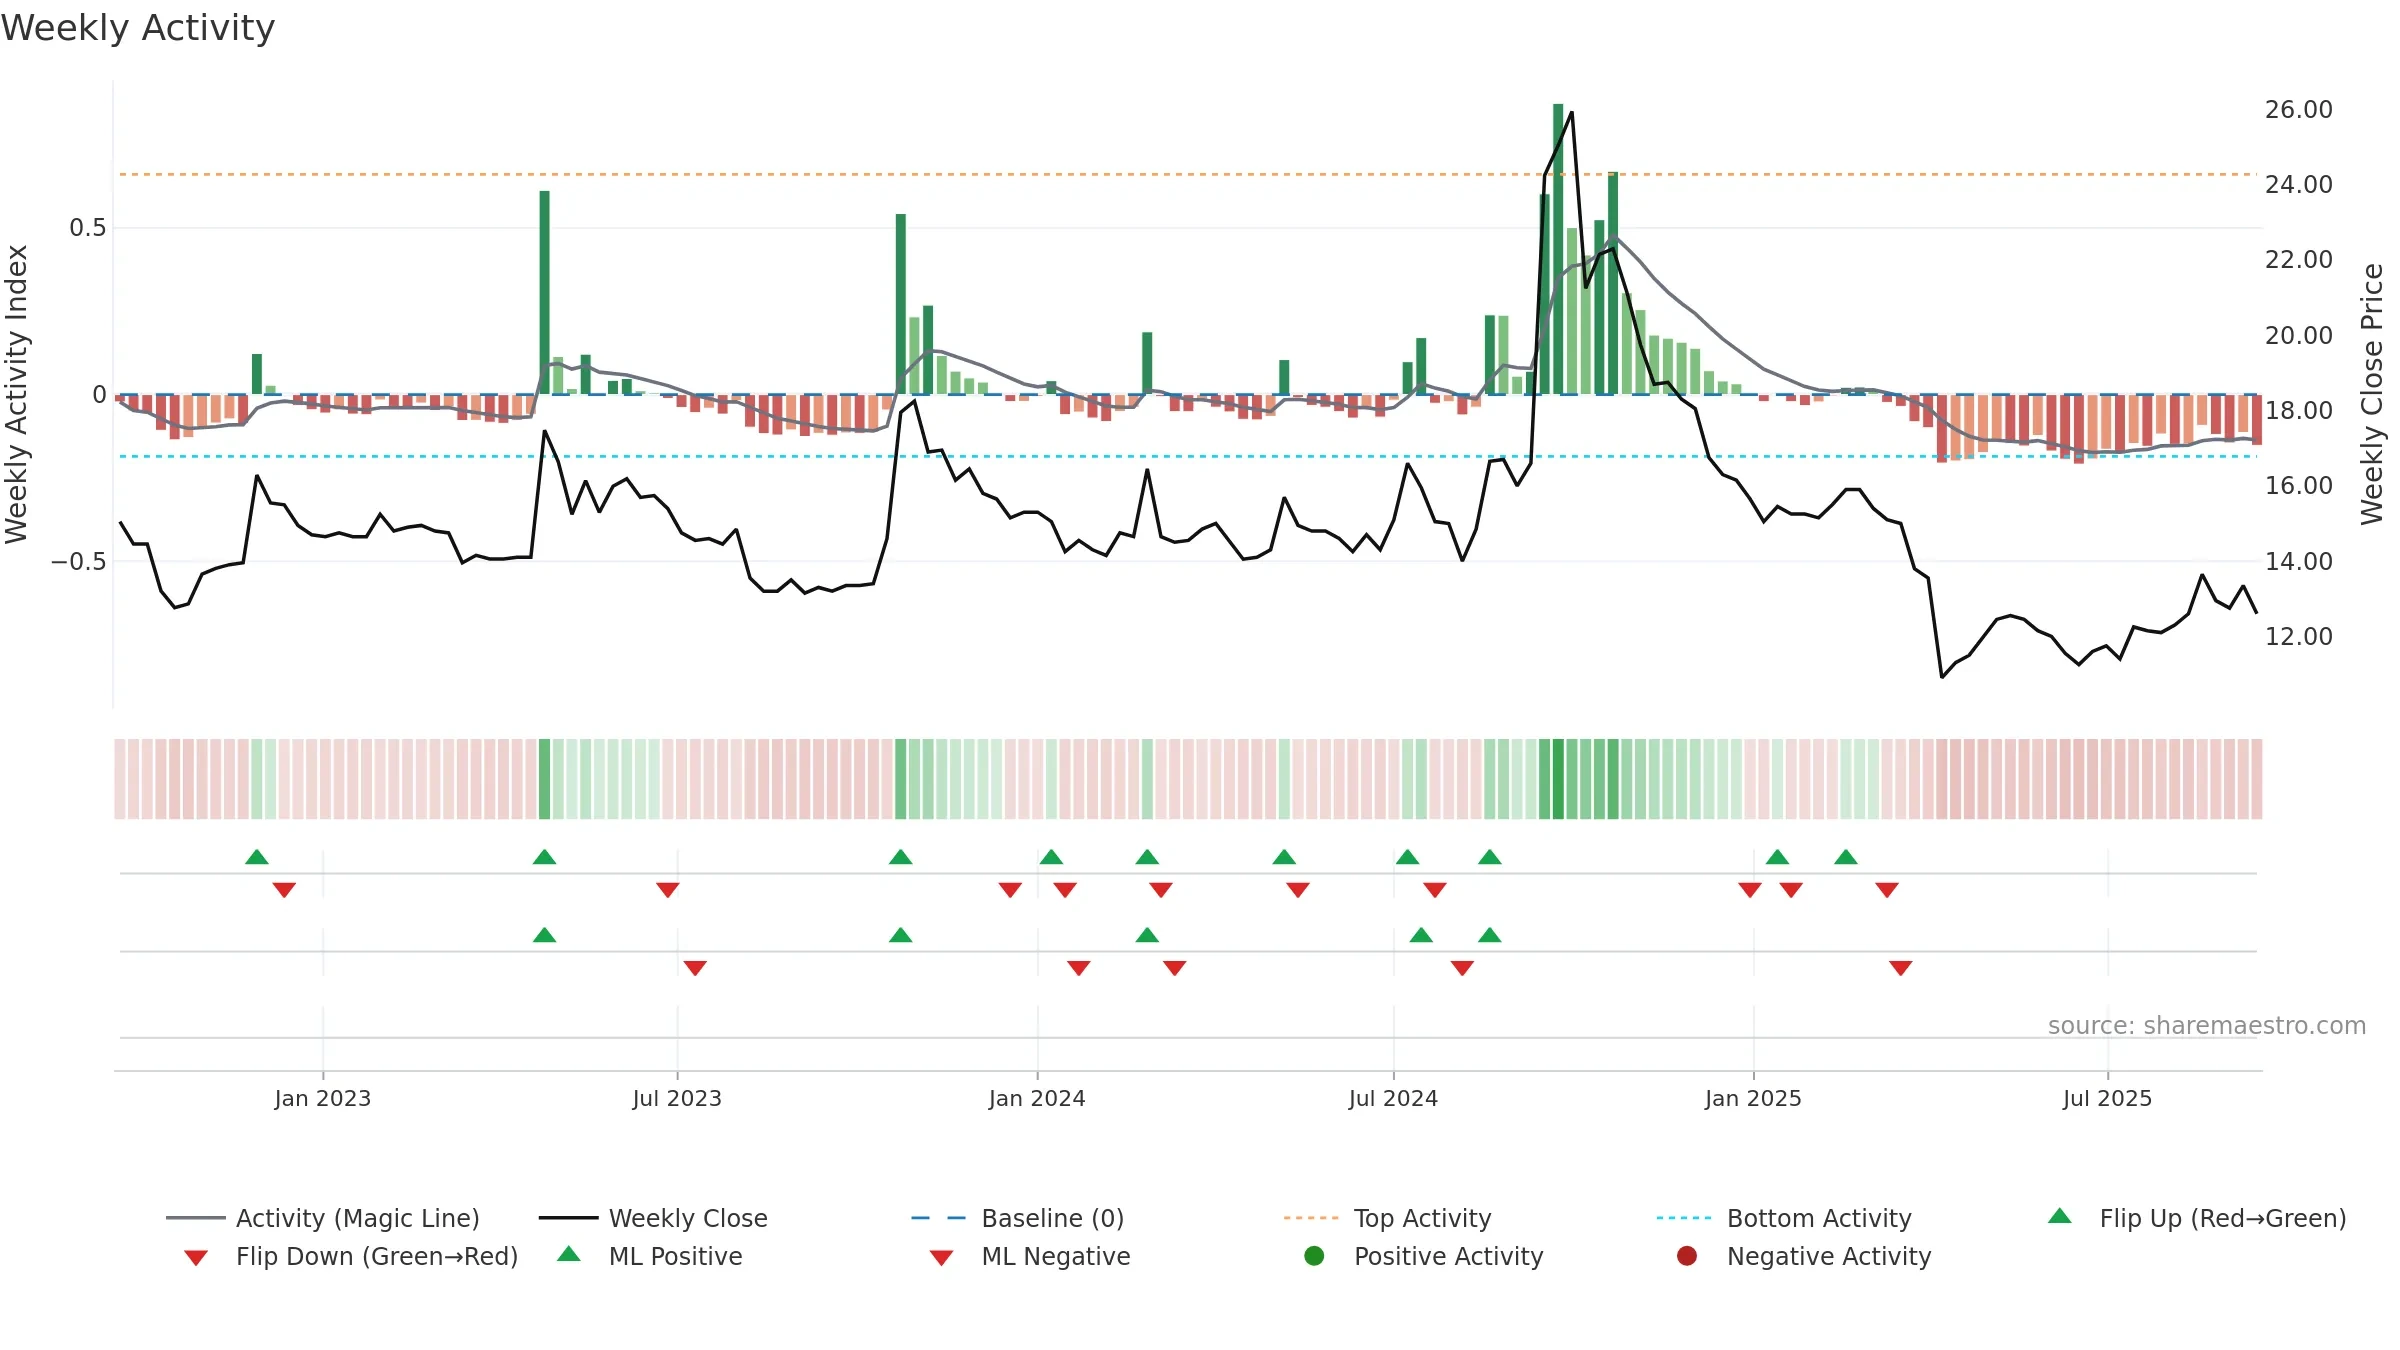Viewport: 2400px width, 1350px height.
Task: Click the ML Positive green triangle legend icon
Action: pyautogui.click(x=568, y=1254)
